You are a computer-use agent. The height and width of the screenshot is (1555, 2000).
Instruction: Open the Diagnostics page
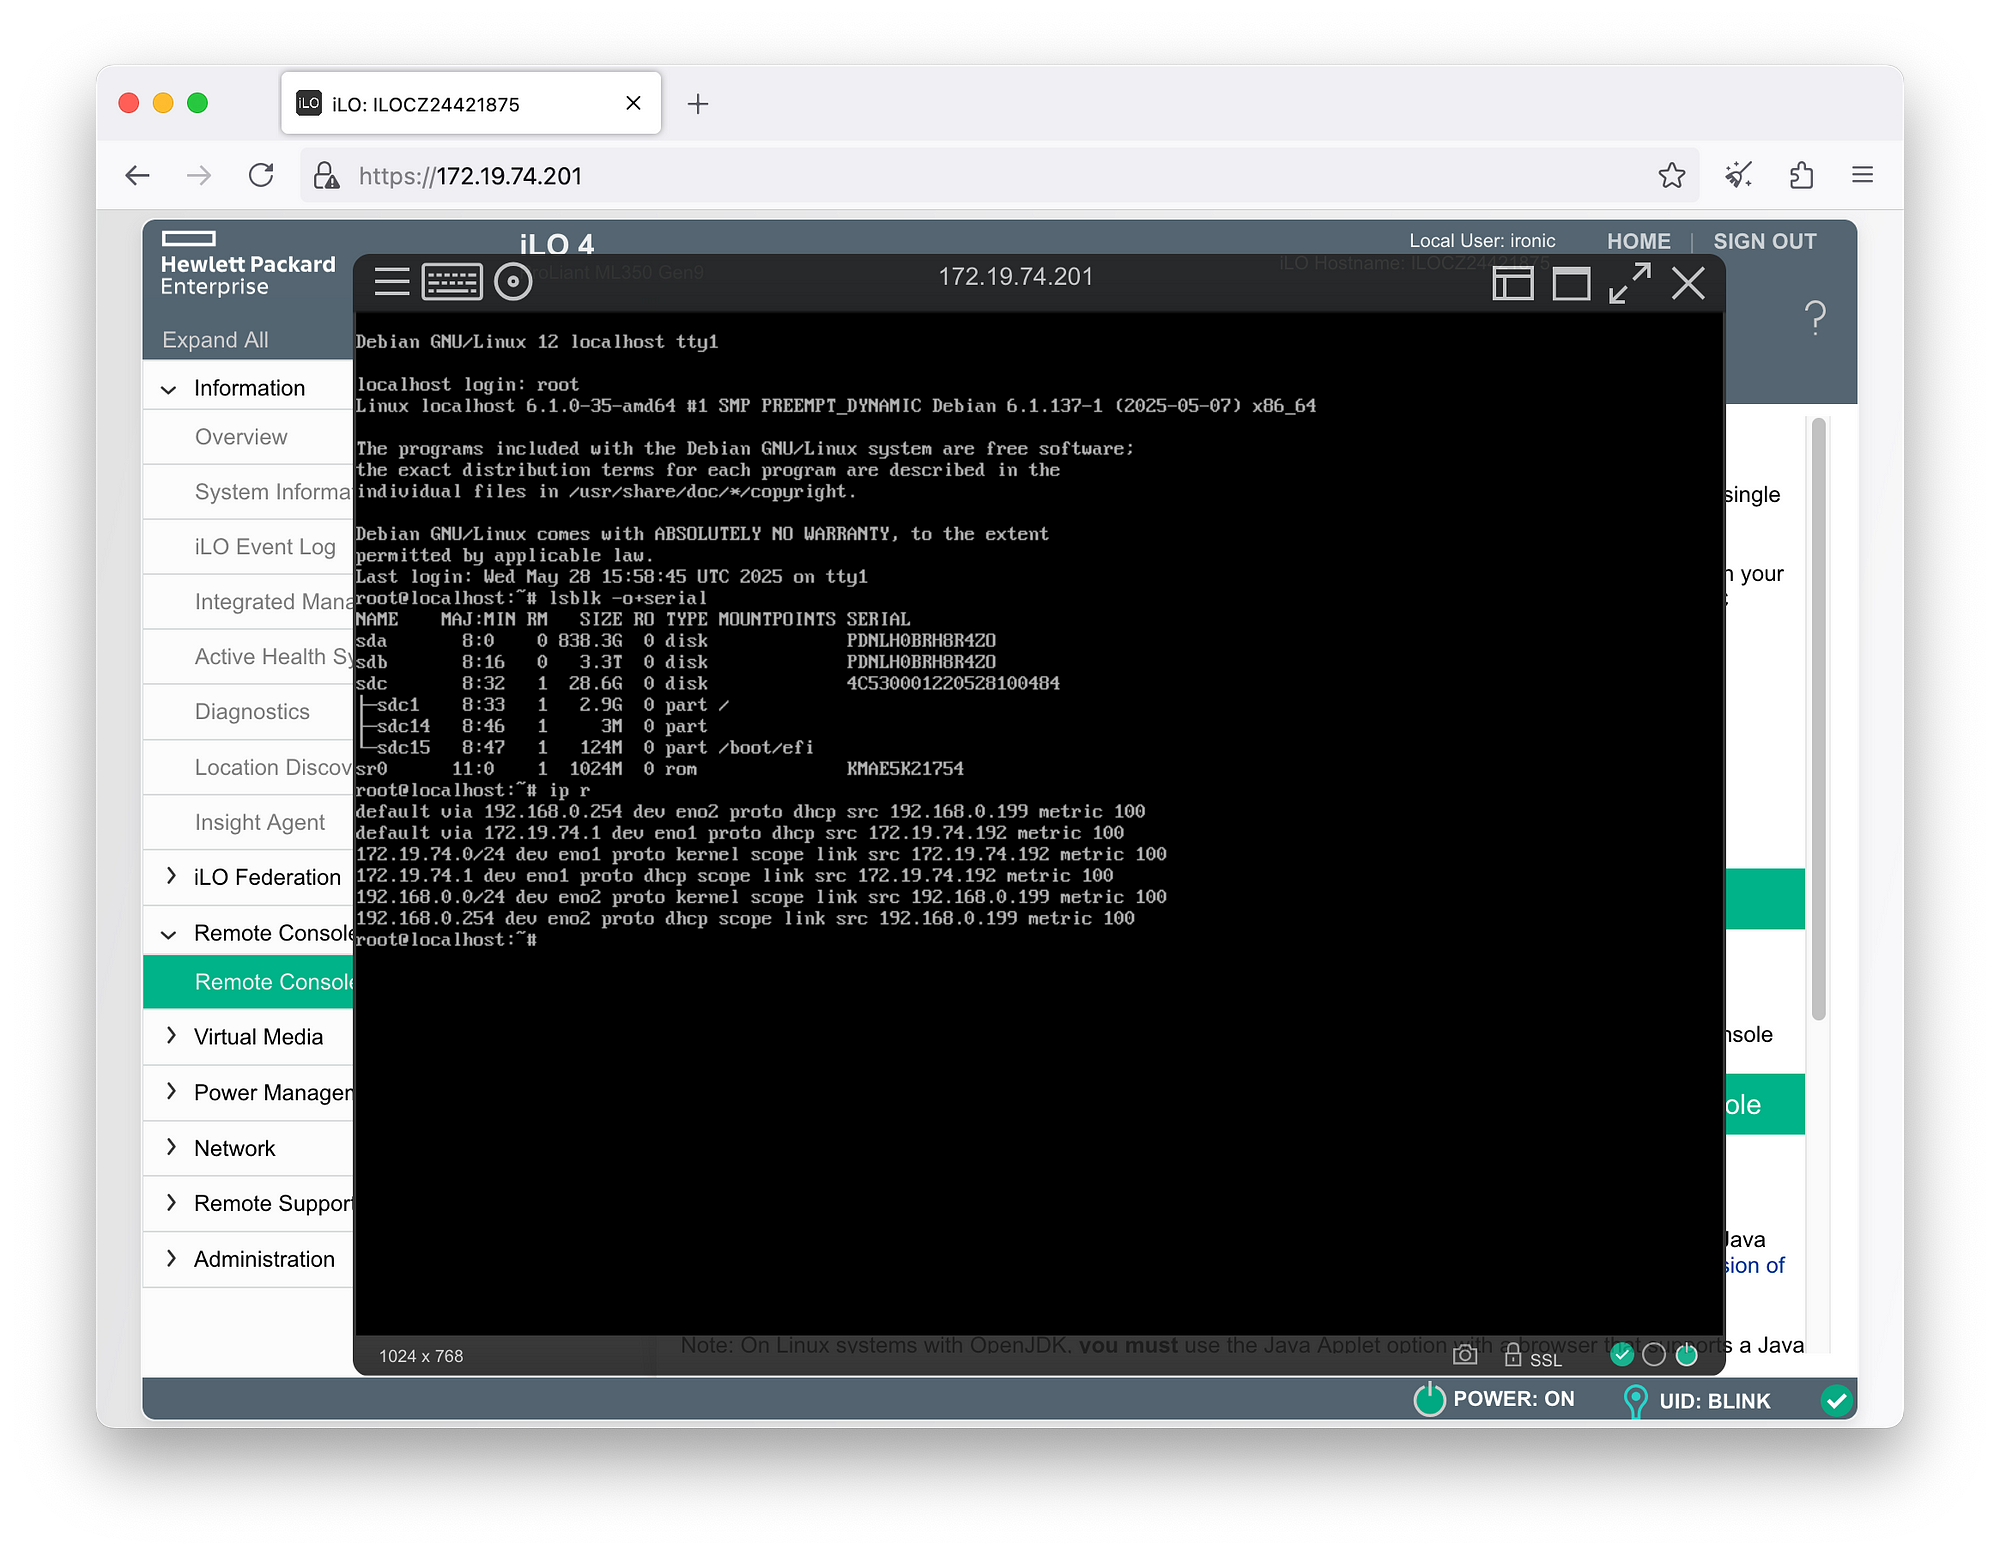248,712
